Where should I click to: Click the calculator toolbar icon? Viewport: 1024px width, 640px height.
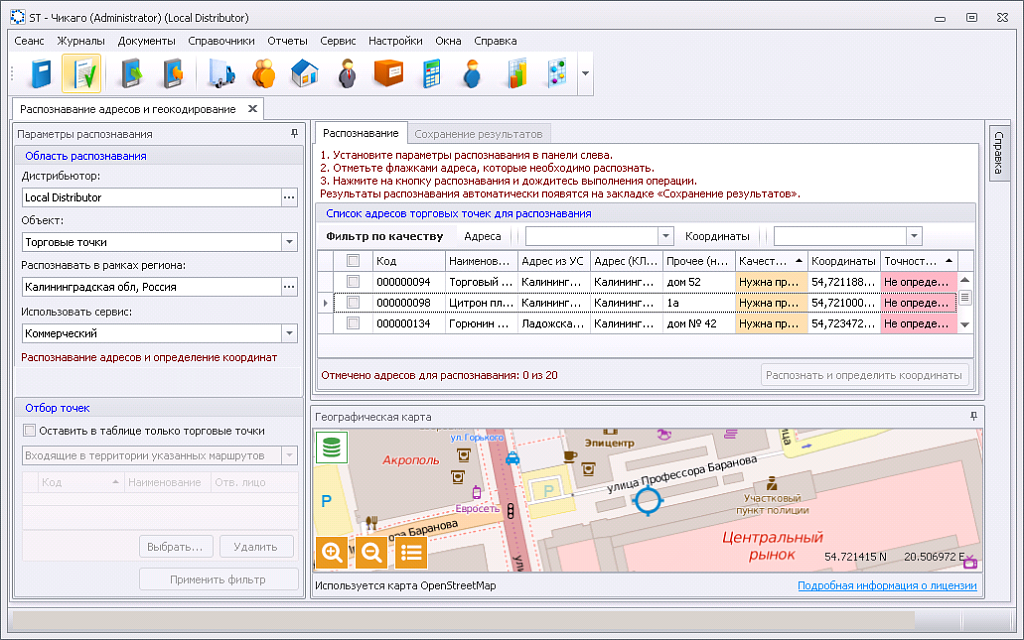[430, 73]
